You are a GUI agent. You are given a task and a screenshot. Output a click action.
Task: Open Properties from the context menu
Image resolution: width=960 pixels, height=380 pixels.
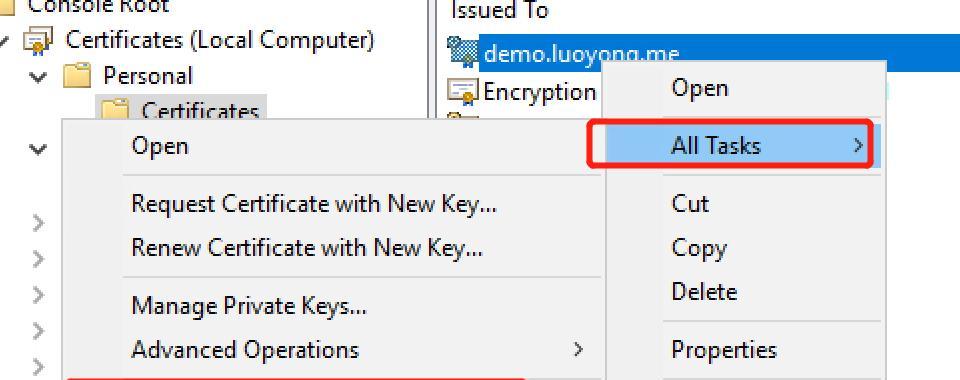pos(724,349)
